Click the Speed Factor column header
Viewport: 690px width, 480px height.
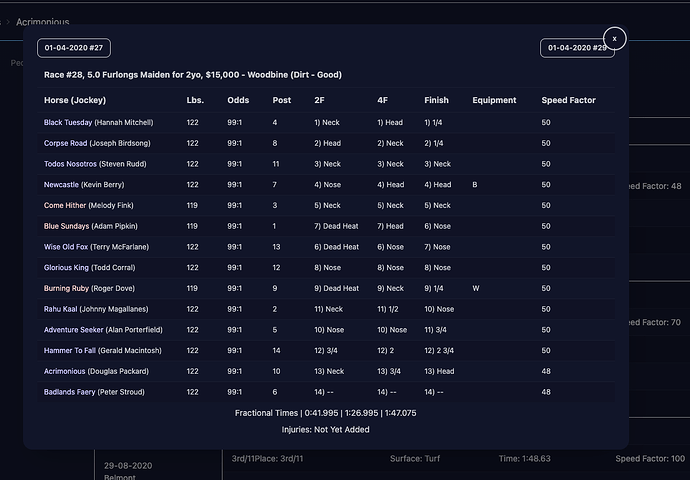[x=568, y=100]
